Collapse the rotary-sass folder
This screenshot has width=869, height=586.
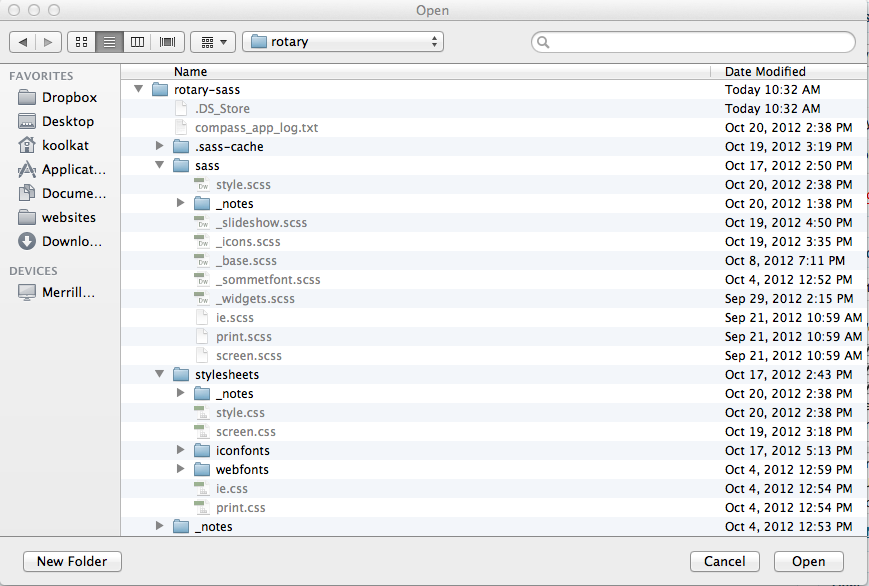(x=139, y=89)
